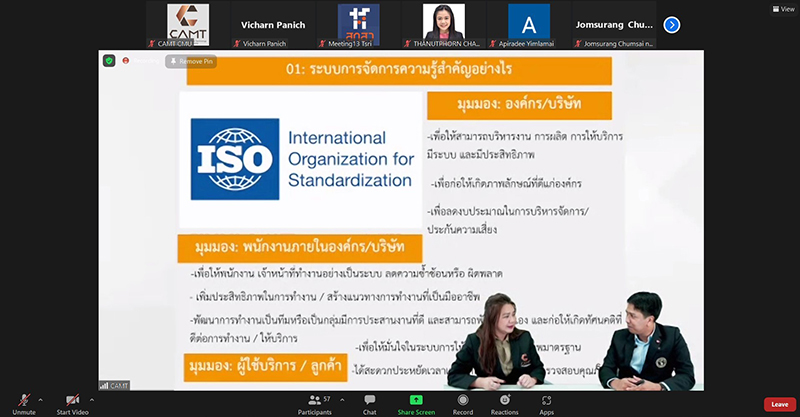Click the green encryption shield icon

[109, 61]
